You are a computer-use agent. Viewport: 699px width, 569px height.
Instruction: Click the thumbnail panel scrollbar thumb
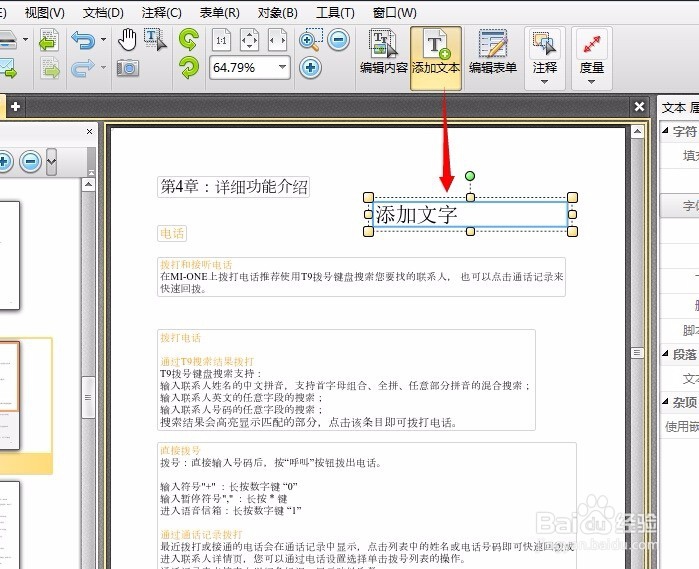click(x=88, y=397)
